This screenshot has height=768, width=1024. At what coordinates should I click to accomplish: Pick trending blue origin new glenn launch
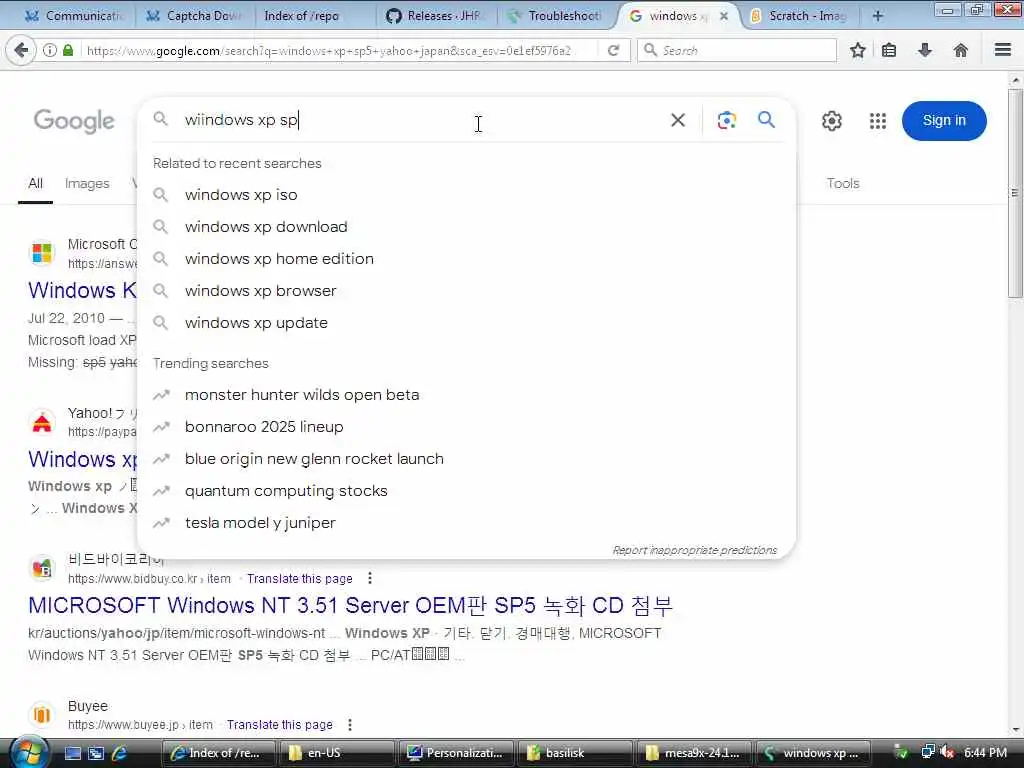click(466, 458)
